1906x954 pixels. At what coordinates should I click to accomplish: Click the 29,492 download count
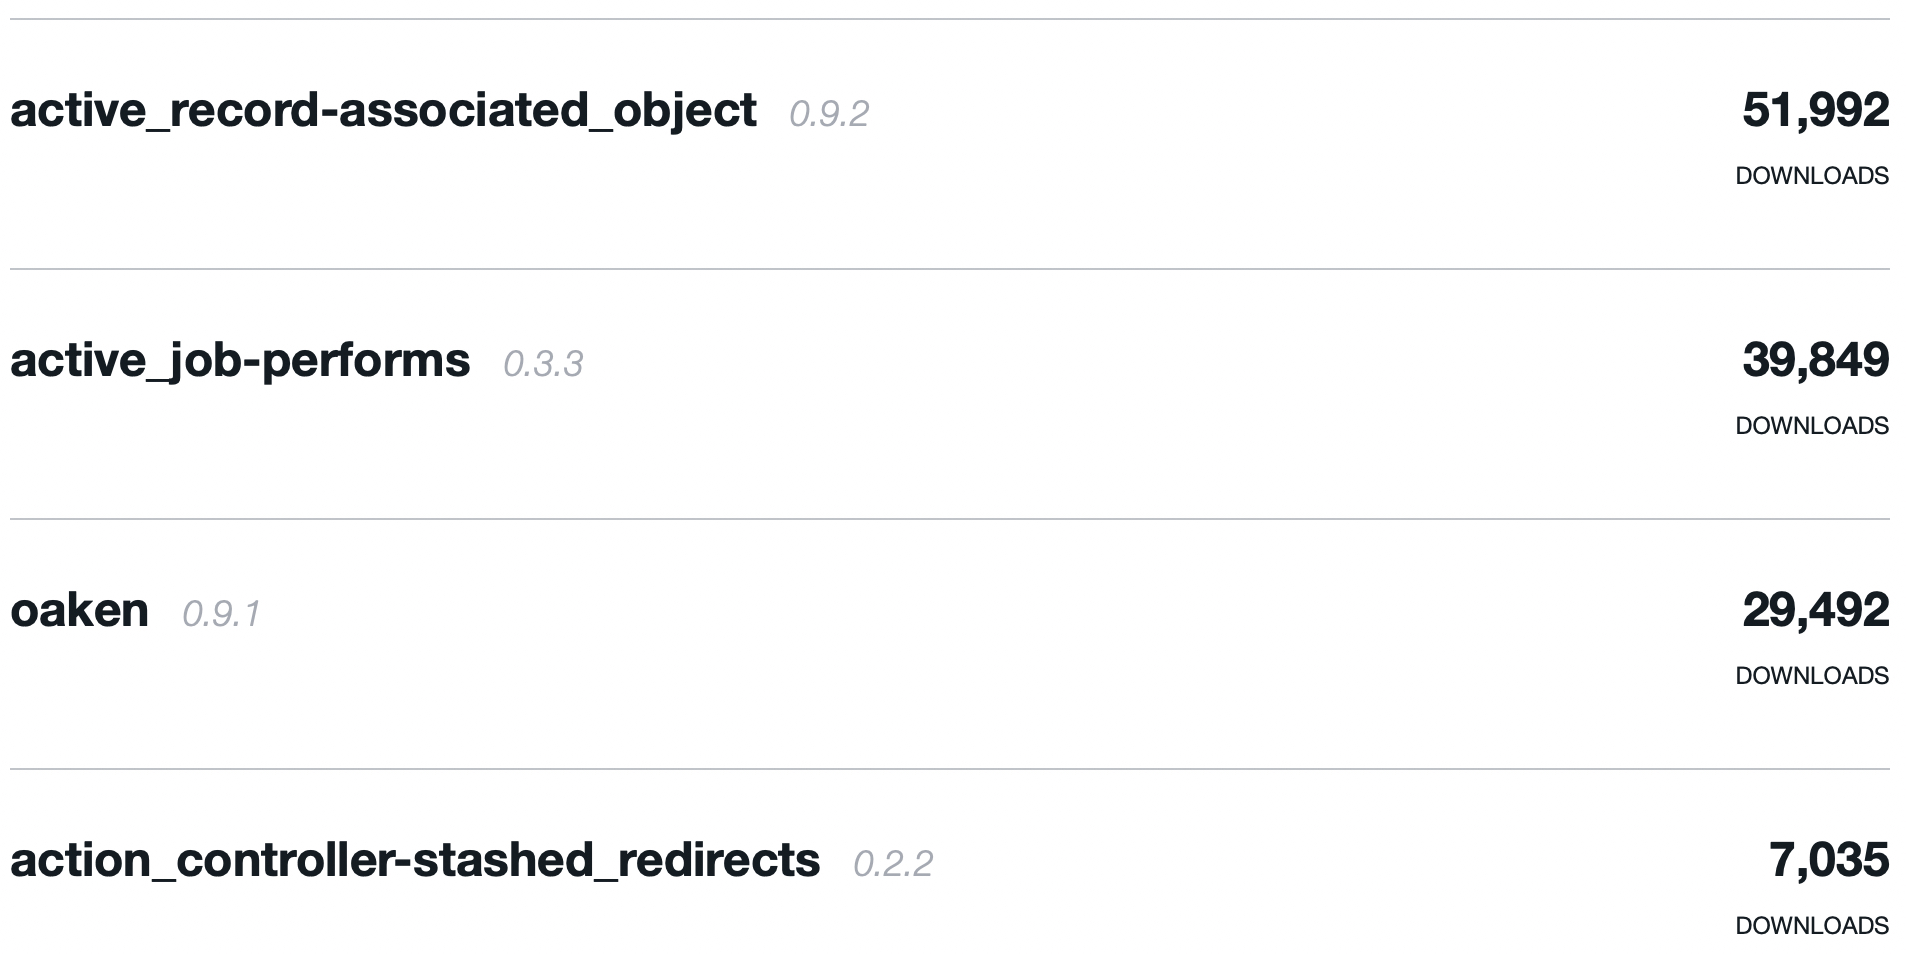tap(1815, 610)
